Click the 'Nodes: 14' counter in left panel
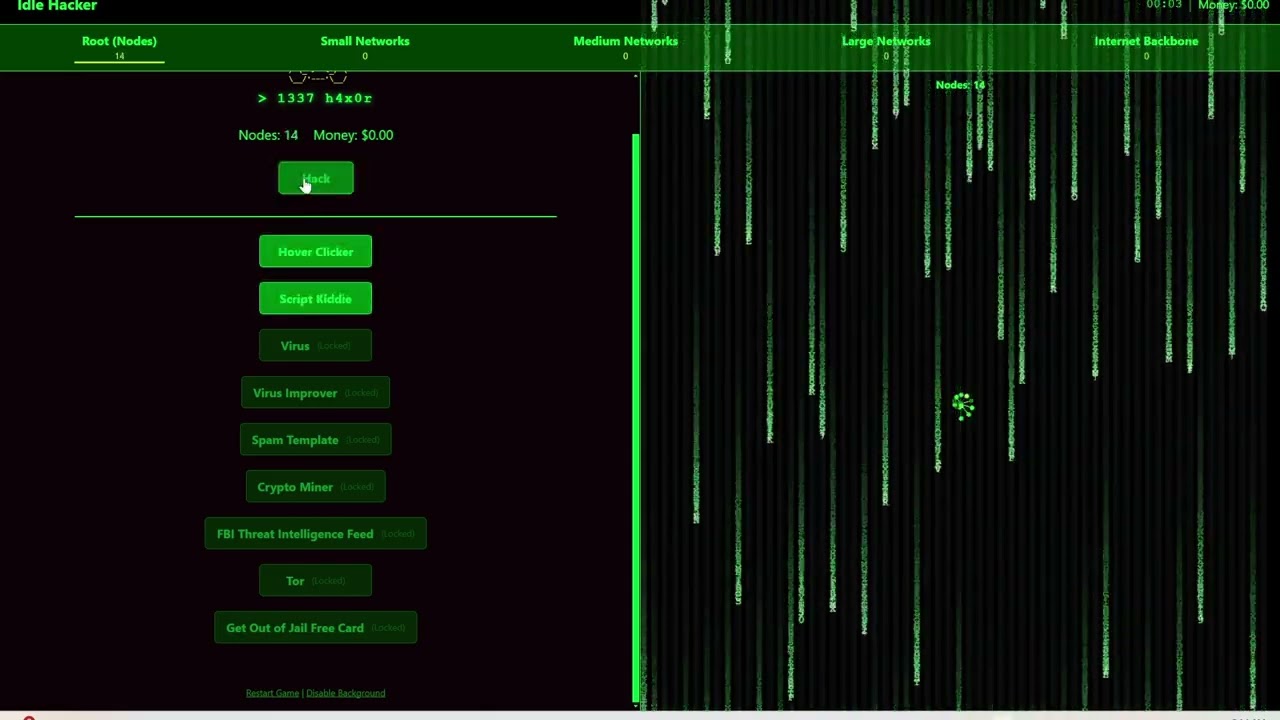The height and width of the screenshot is (720, 1280). [x=268, y=135]
